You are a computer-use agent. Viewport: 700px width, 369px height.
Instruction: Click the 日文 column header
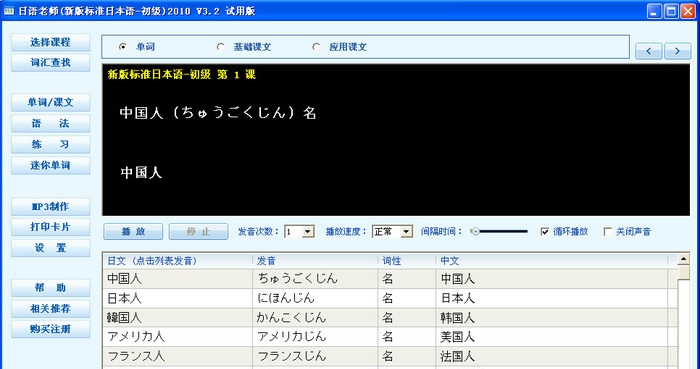coord(178,261)
